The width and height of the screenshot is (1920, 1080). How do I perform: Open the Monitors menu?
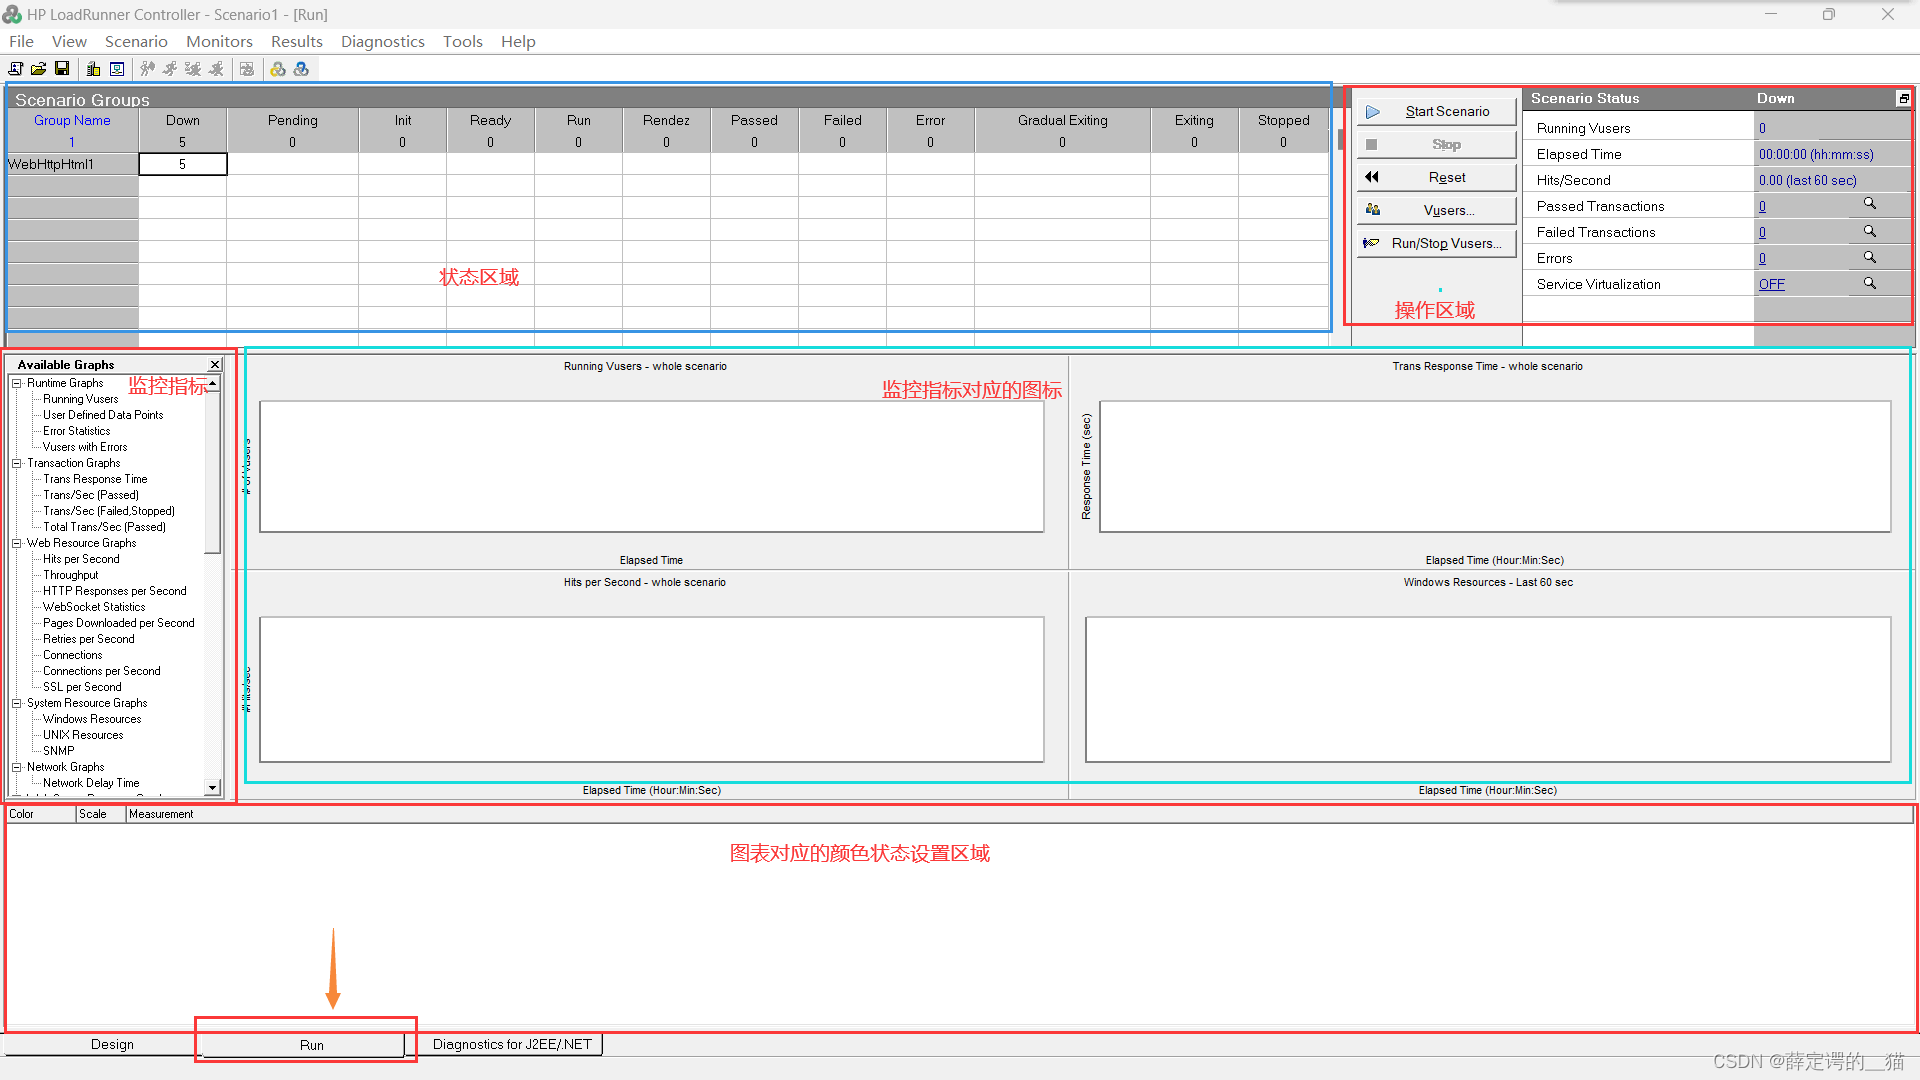(219, 41)
